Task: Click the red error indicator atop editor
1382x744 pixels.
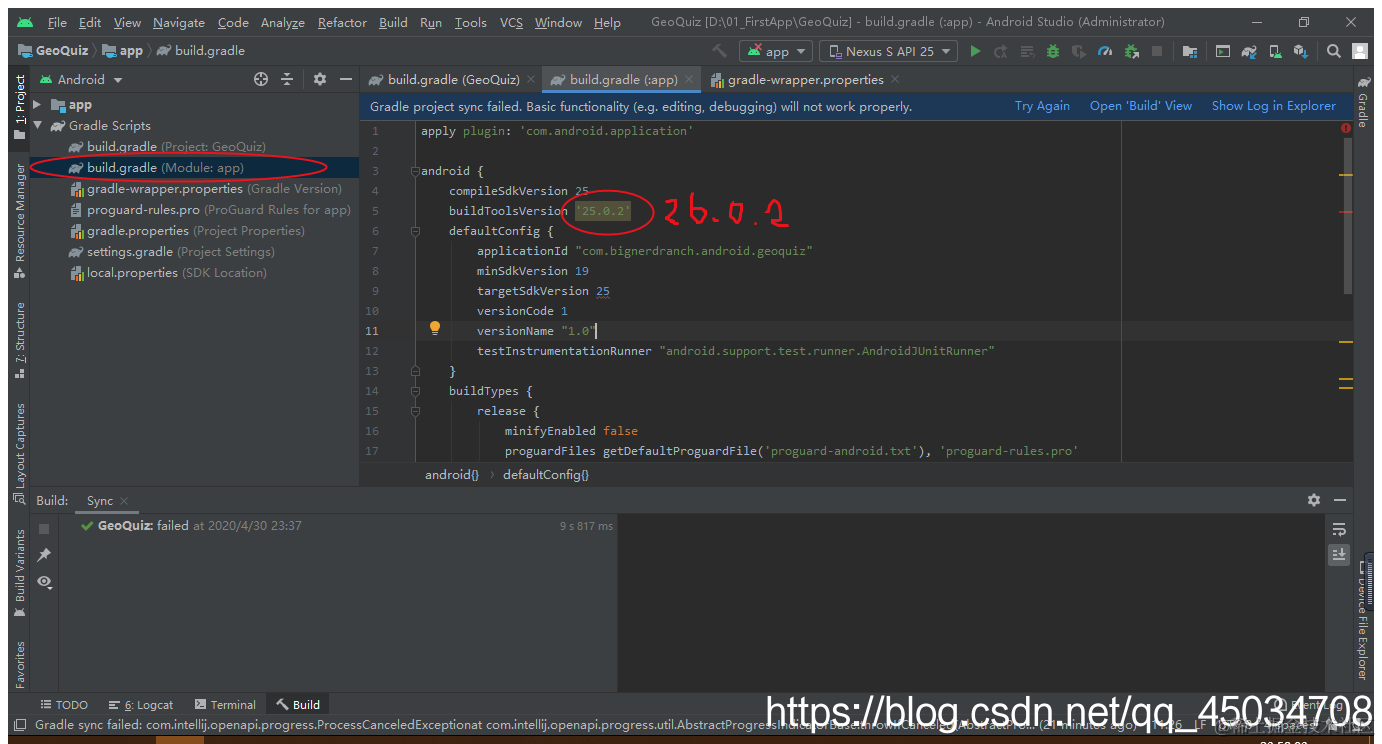Action: [1345, 129]
